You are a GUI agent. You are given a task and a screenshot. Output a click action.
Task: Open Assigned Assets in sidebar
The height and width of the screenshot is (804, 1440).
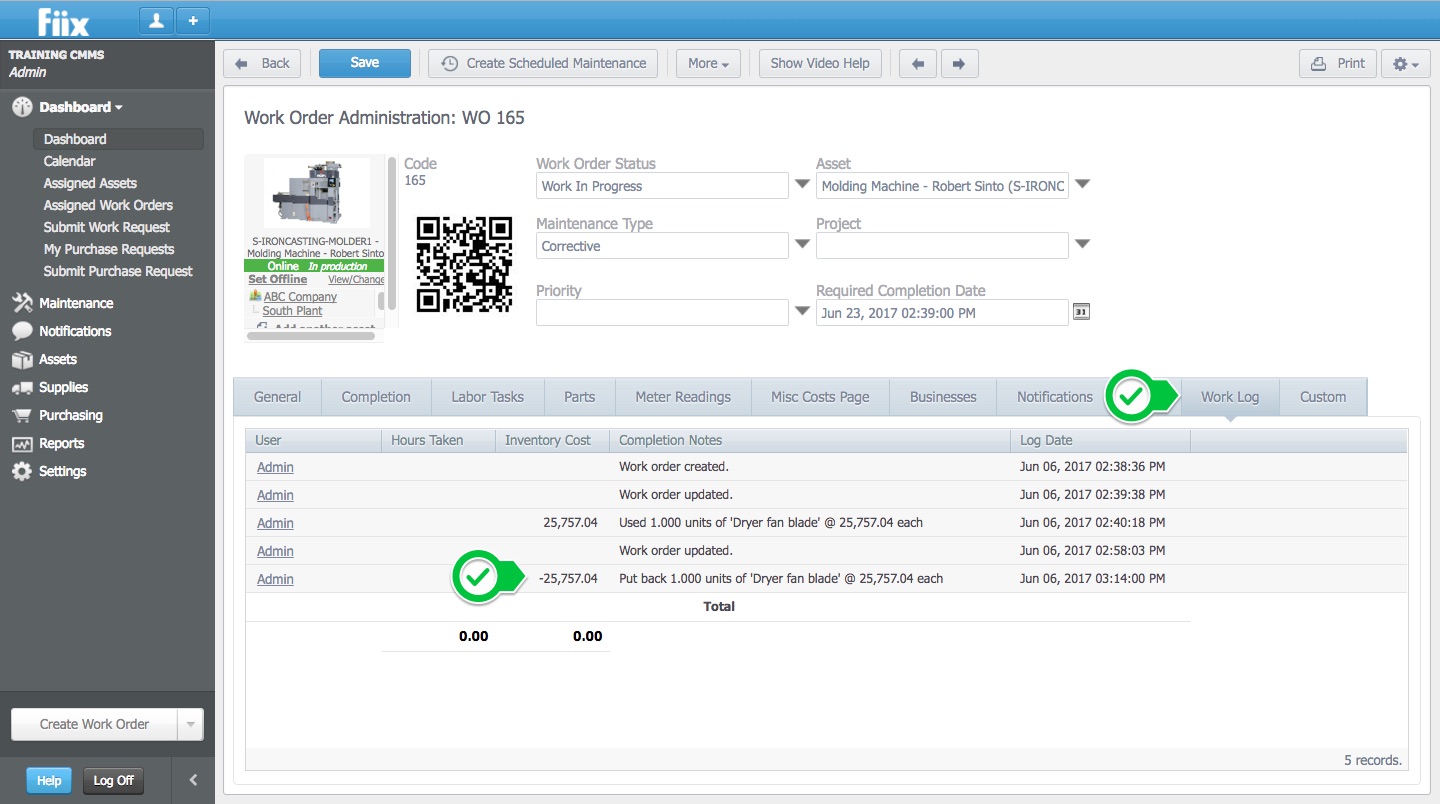pos(90,183)
